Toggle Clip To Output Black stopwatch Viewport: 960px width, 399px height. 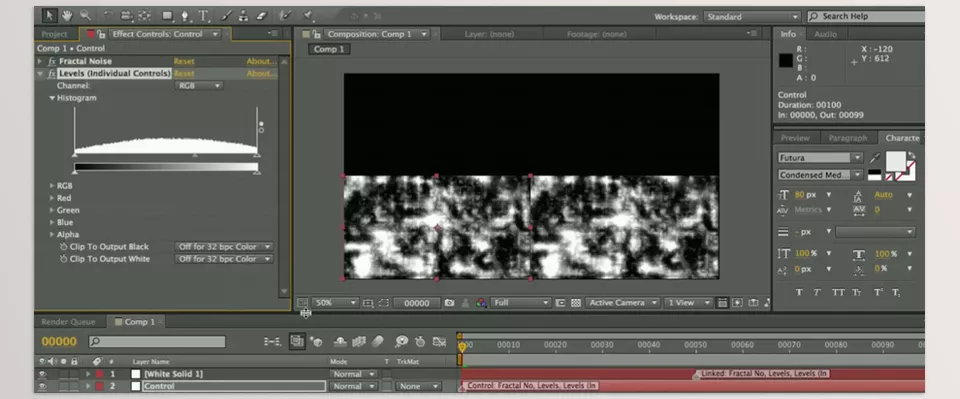tap(64, 247)
